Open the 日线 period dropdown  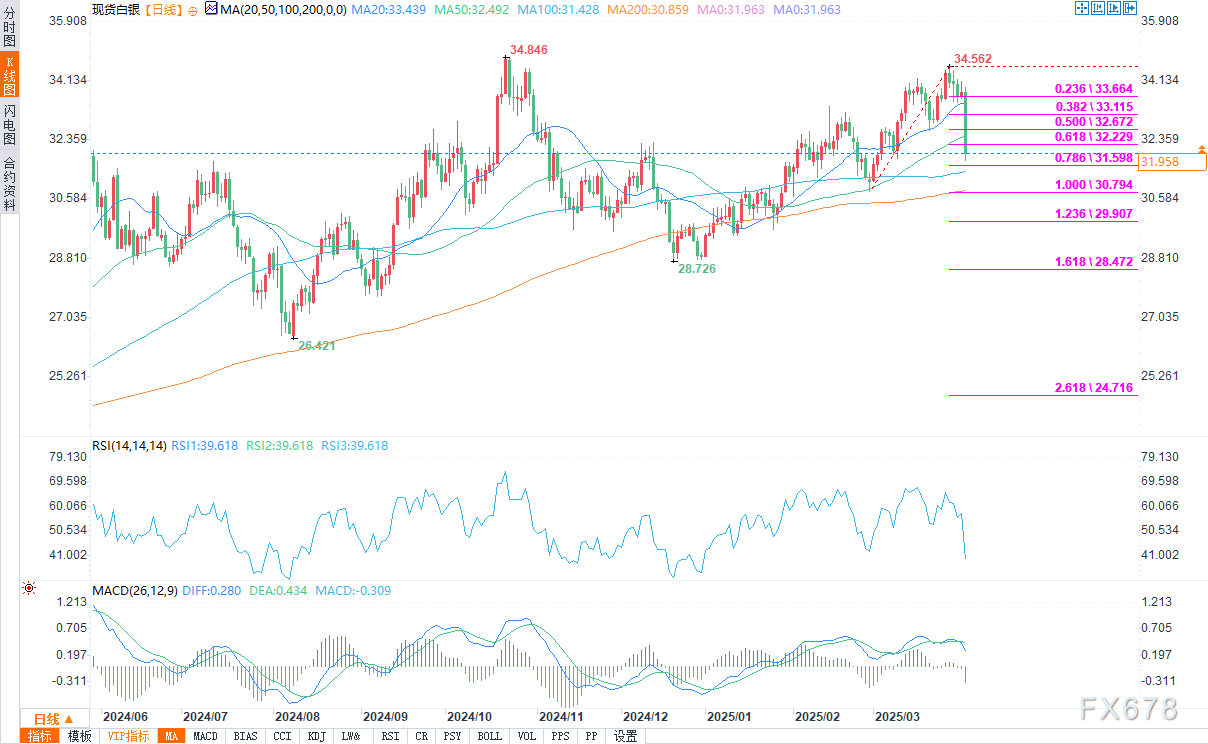[x=53, y=719]
